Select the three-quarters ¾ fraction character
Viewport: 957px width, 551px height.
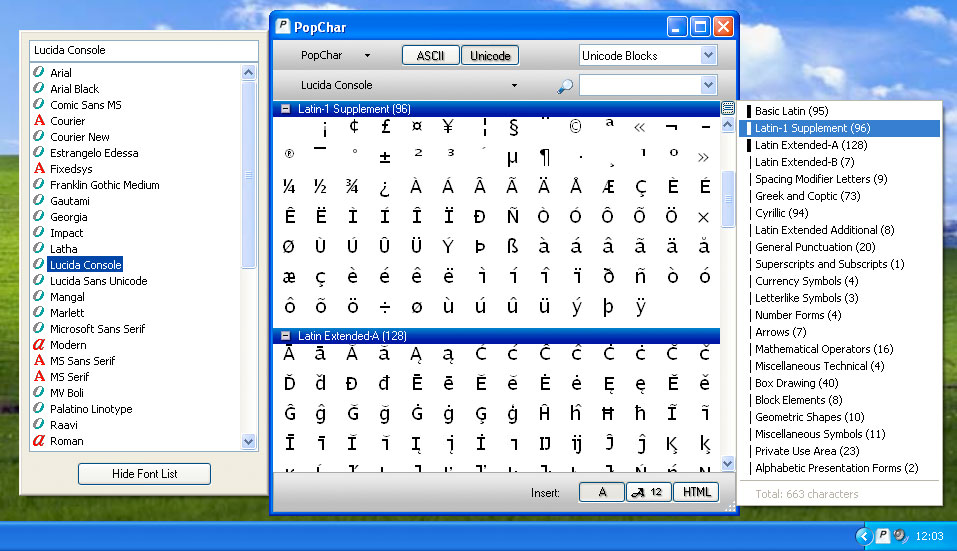coord(352,187)
